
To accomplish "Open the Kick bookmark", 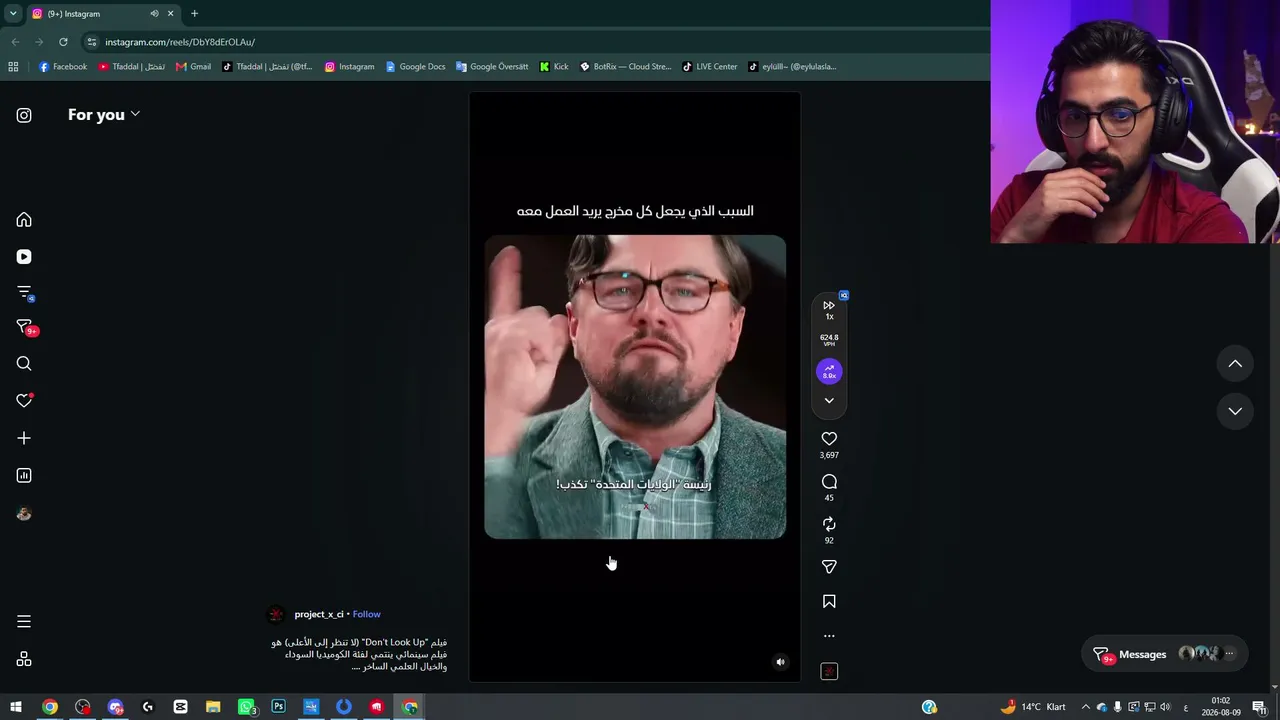I will [554, 67].
